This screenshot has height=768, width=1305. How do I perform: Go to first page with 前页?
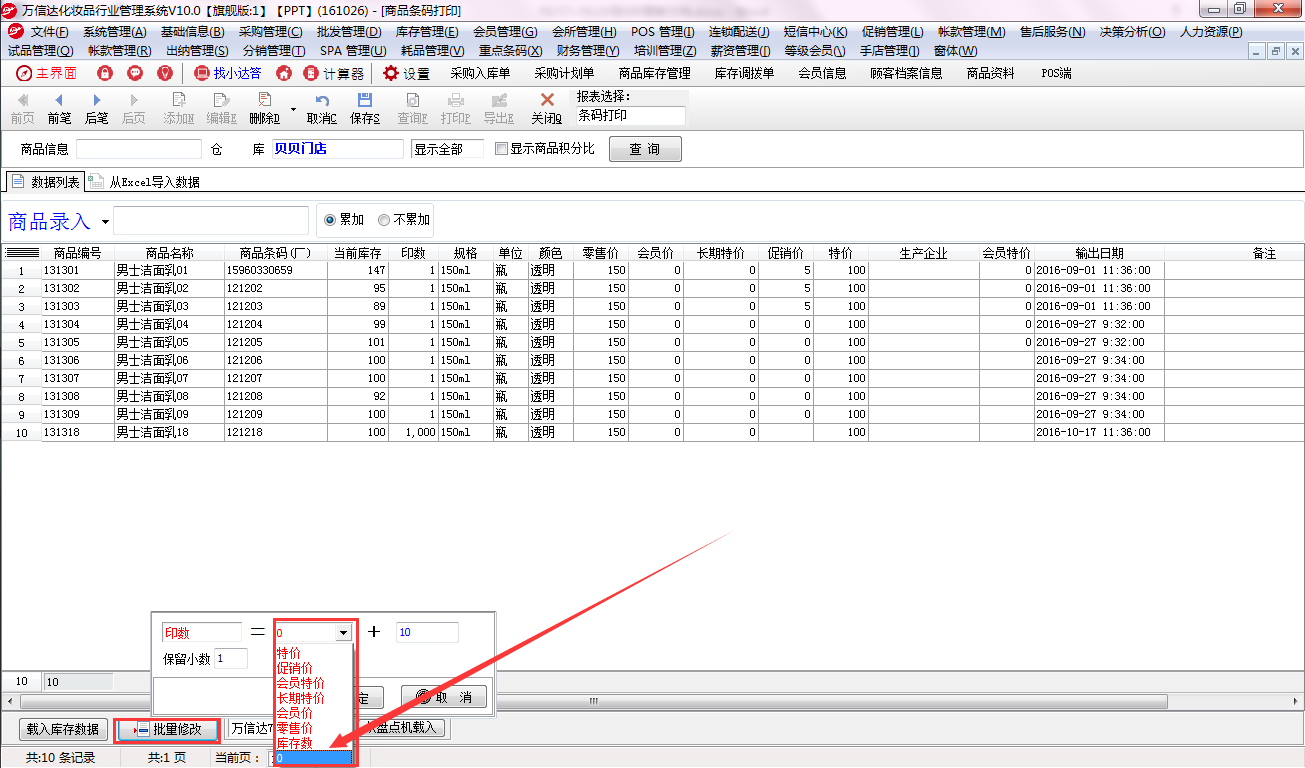(22, 109)
